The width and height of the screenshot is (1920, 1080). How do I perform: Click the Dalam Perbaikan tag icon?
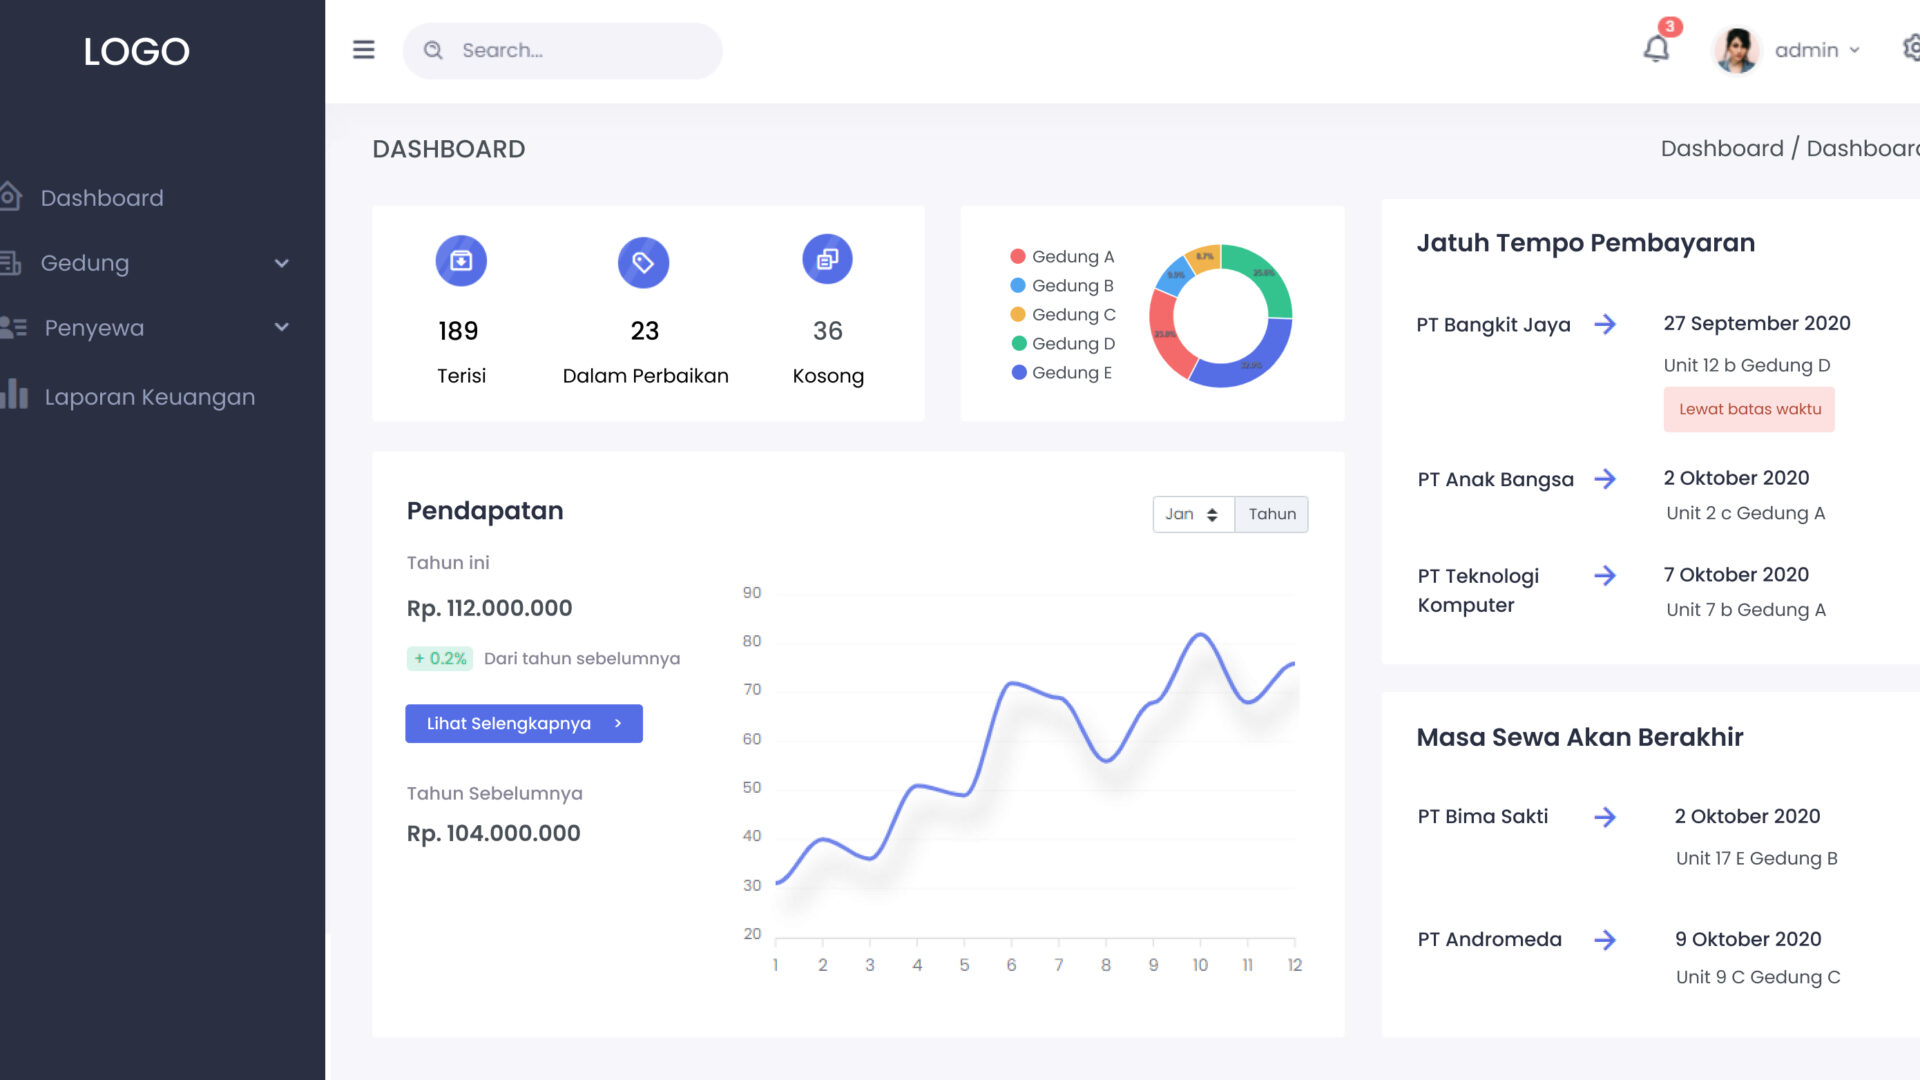point(643,262)
